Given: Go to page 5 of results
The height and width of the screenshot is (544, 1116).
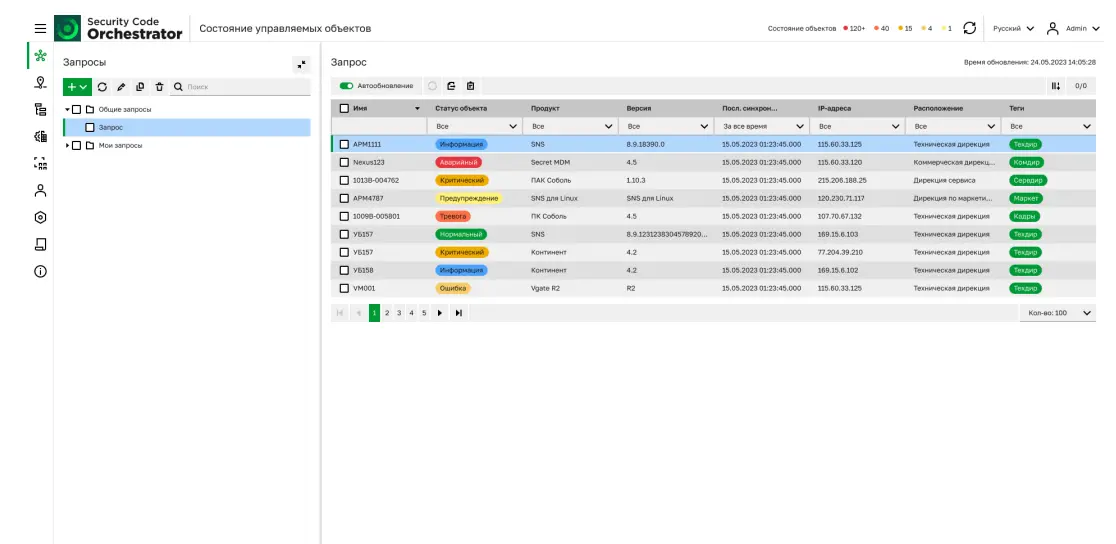Looking at the screenshot, I should tap(423, 313).
